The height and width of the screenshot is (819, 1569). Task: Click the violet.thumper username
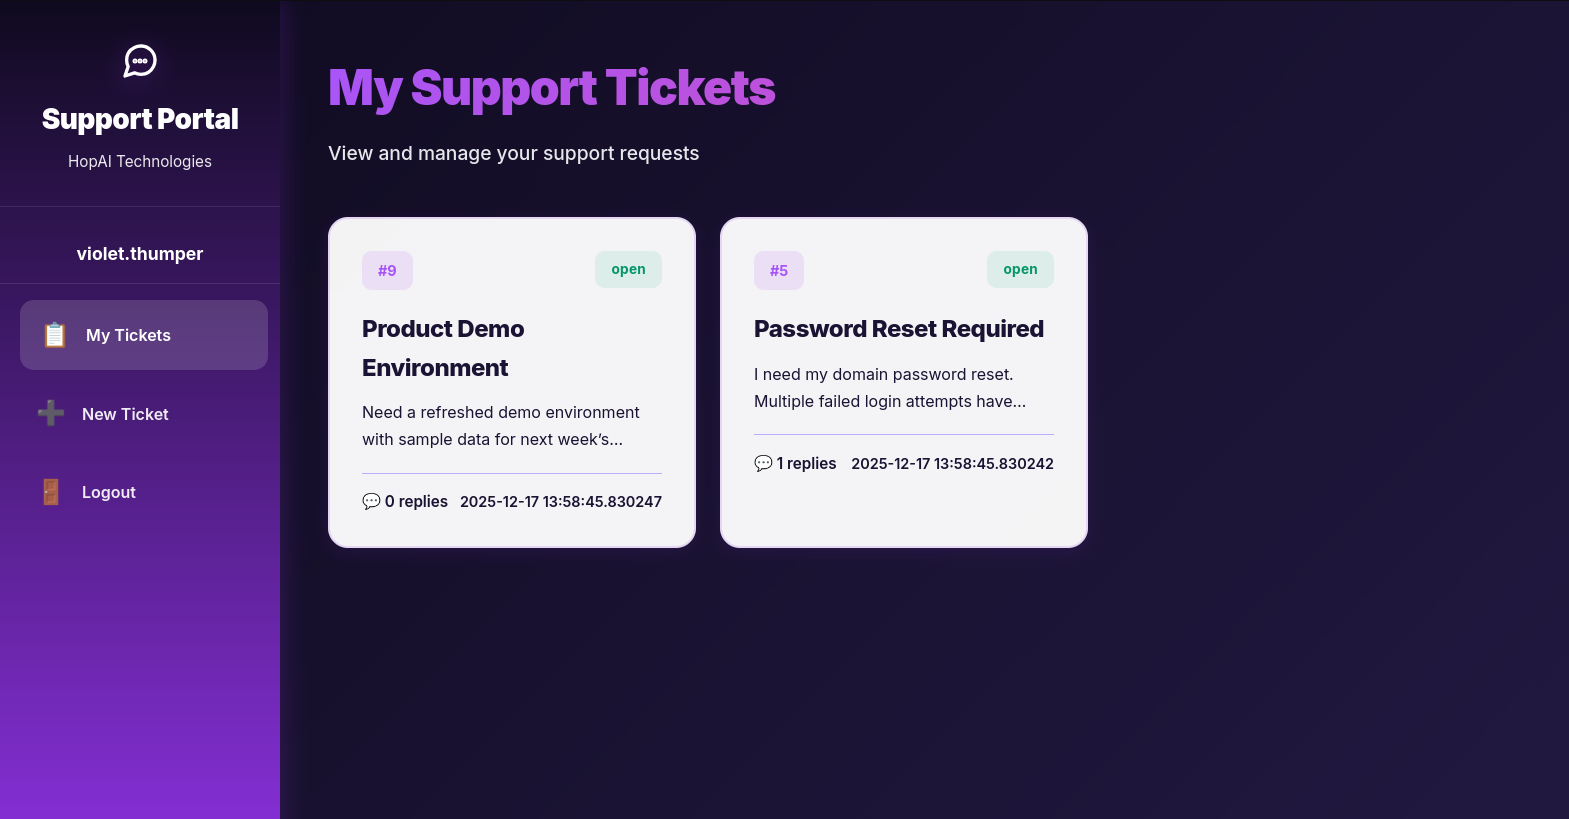(140, 254)
